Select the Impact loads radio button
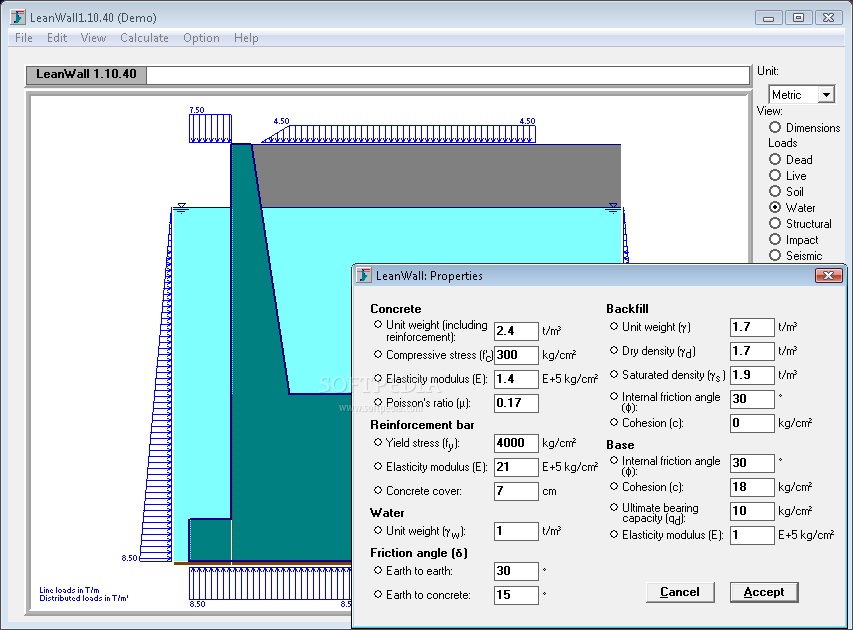 [x=775, y=239]
